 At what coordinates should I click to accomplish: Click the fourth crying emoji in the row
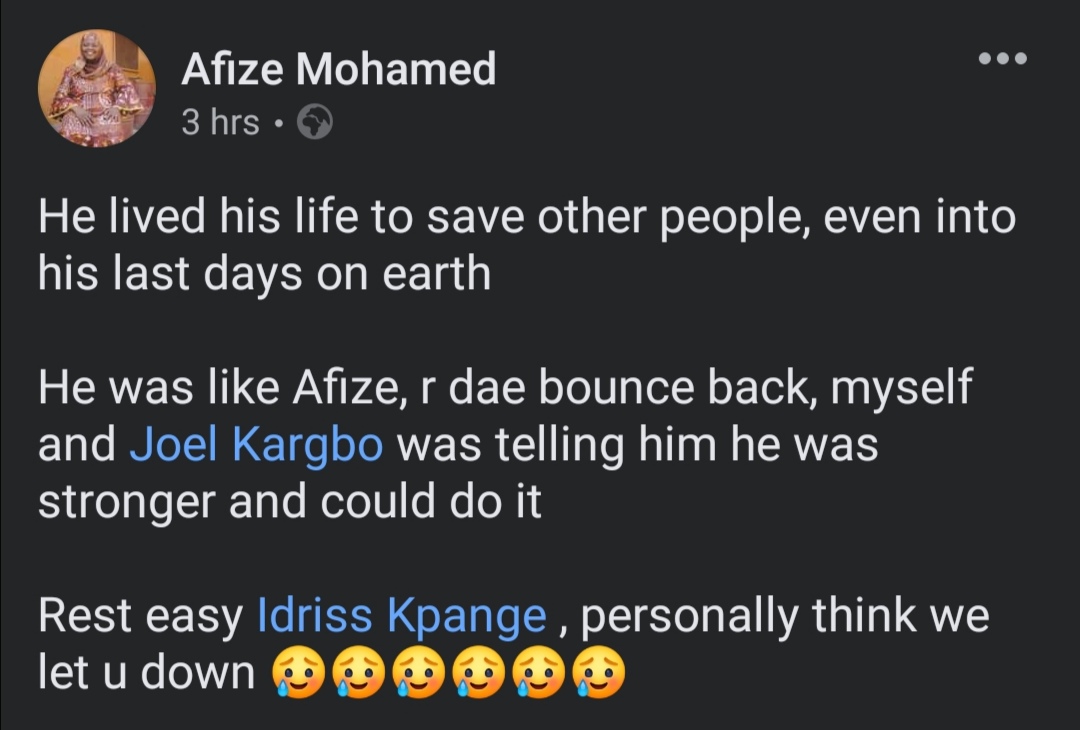click(481, 673)
